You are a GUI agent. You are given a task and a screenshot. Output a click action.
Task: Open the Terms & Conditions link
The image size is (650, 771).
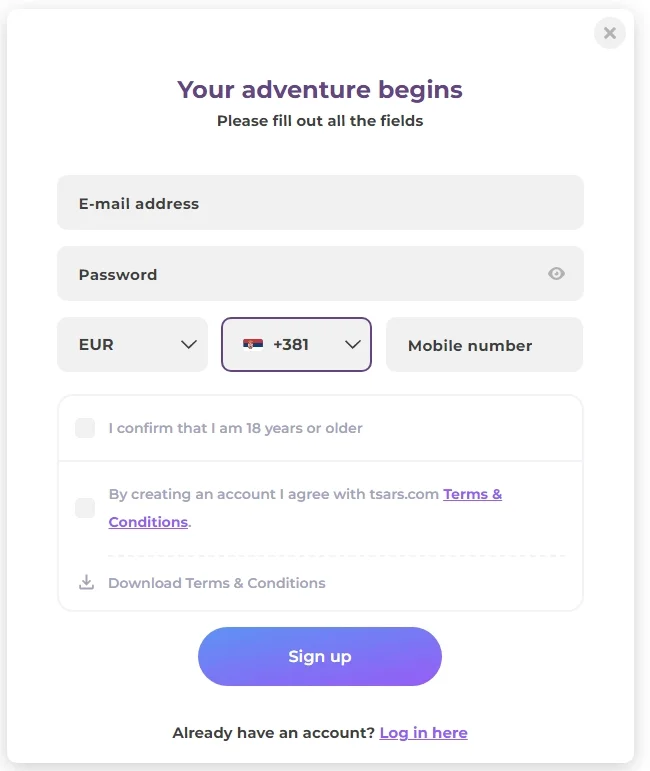pos(472,494)
